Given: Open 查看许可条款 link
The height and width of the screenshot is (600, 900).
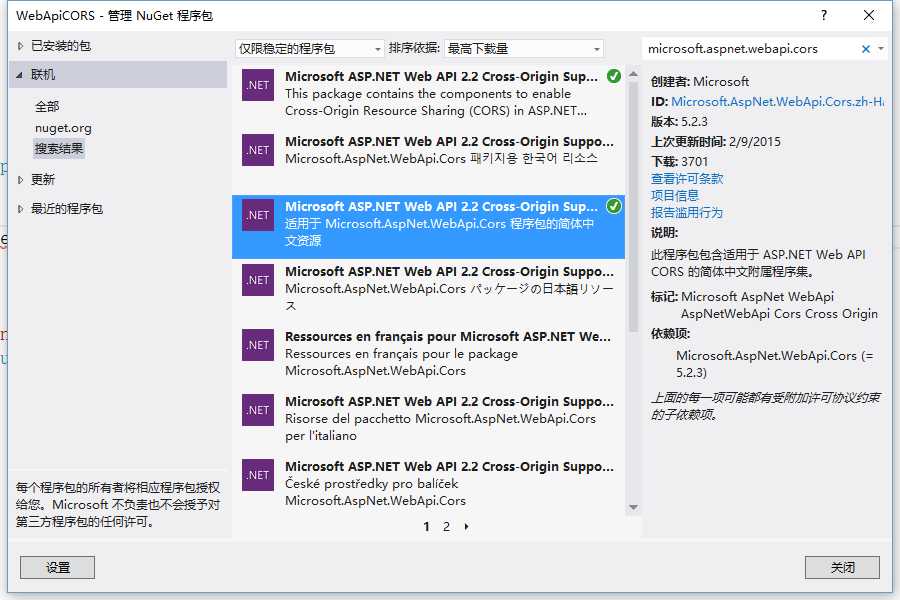Looking at the screenshot, I should tap(687, 179).
